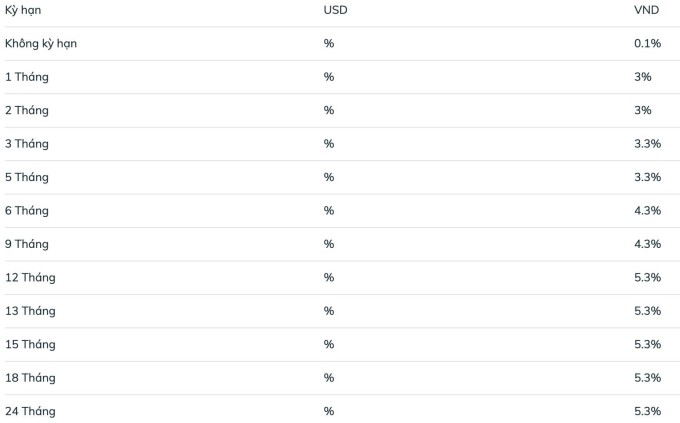Image resolution: width=680 pixels, height=423 pixels.
Task: Select the "12 Tháng" term label
Action: pyautogui.click(x=30, y=278)
